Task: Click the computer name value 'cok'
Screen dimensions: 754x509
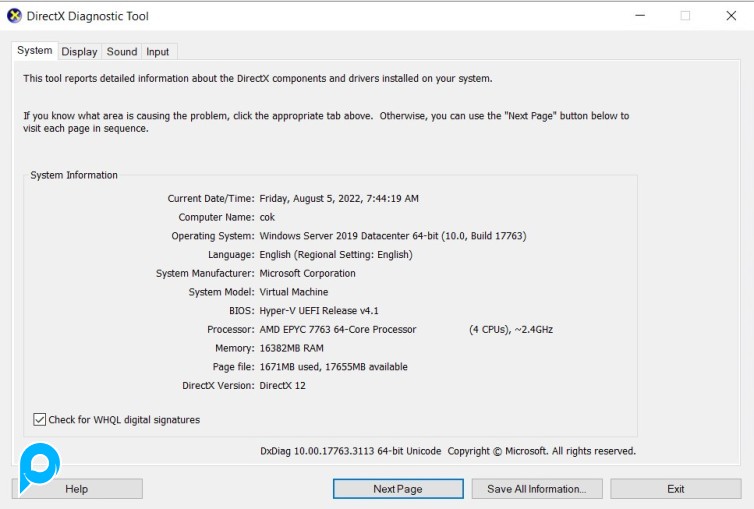Action: 267,217
